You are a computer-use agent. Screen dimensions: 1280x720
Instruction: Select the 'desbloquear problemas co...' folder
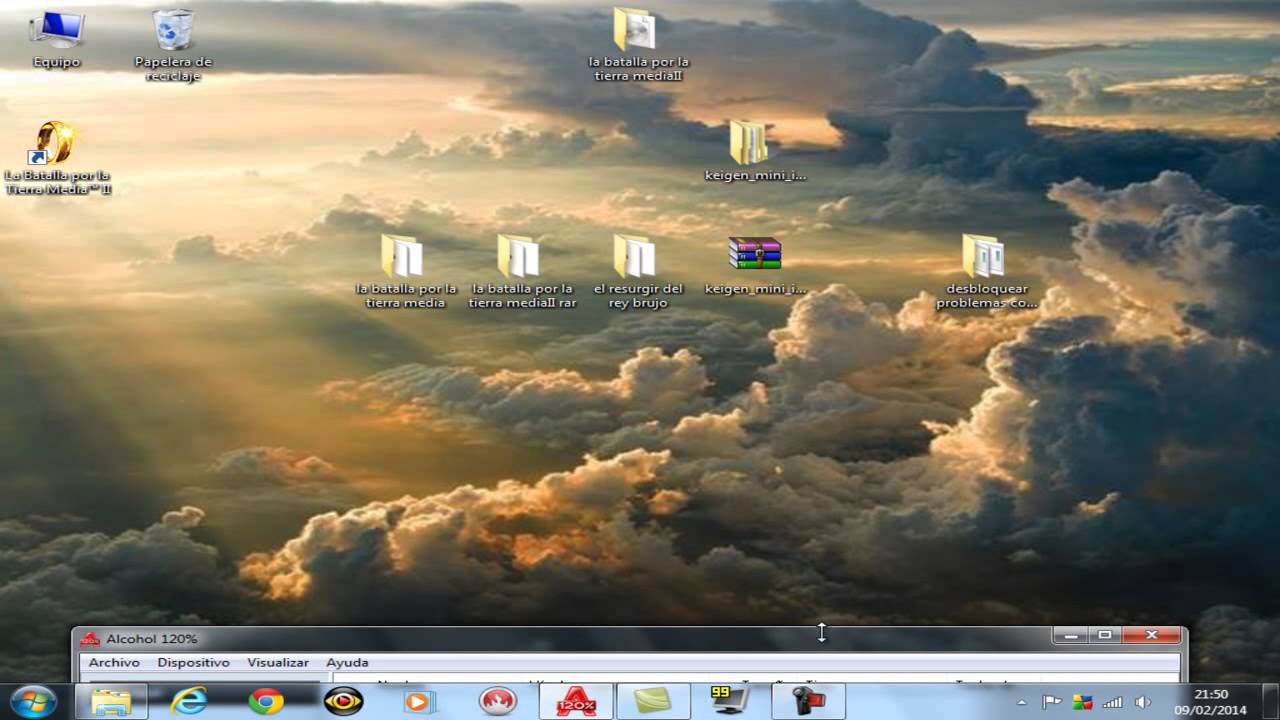pyautogui.click(x=985, y=270)
